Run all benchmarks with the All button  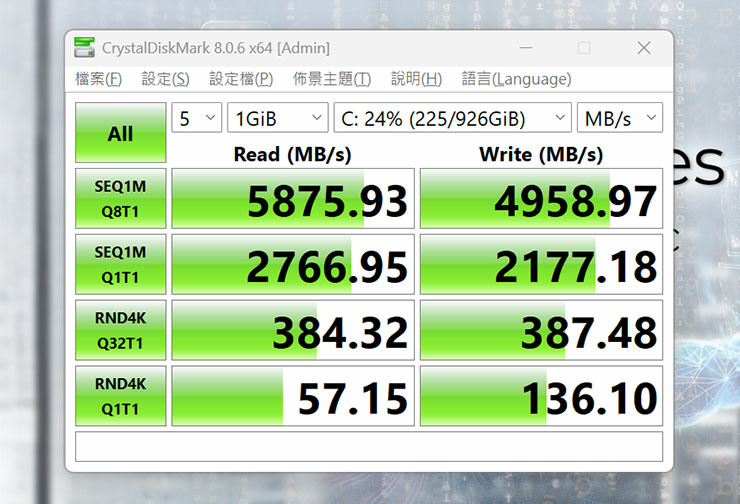point(120,133)
